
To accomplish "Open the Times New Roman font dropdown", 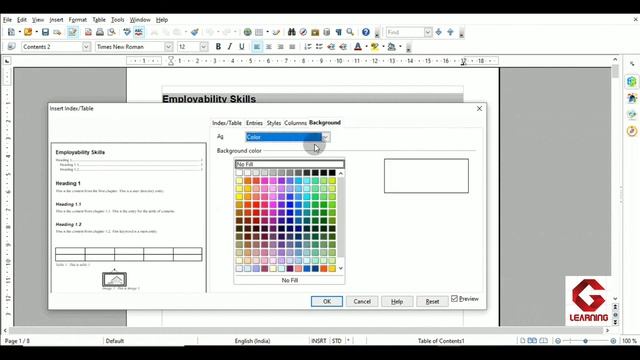I will (168, 47).
